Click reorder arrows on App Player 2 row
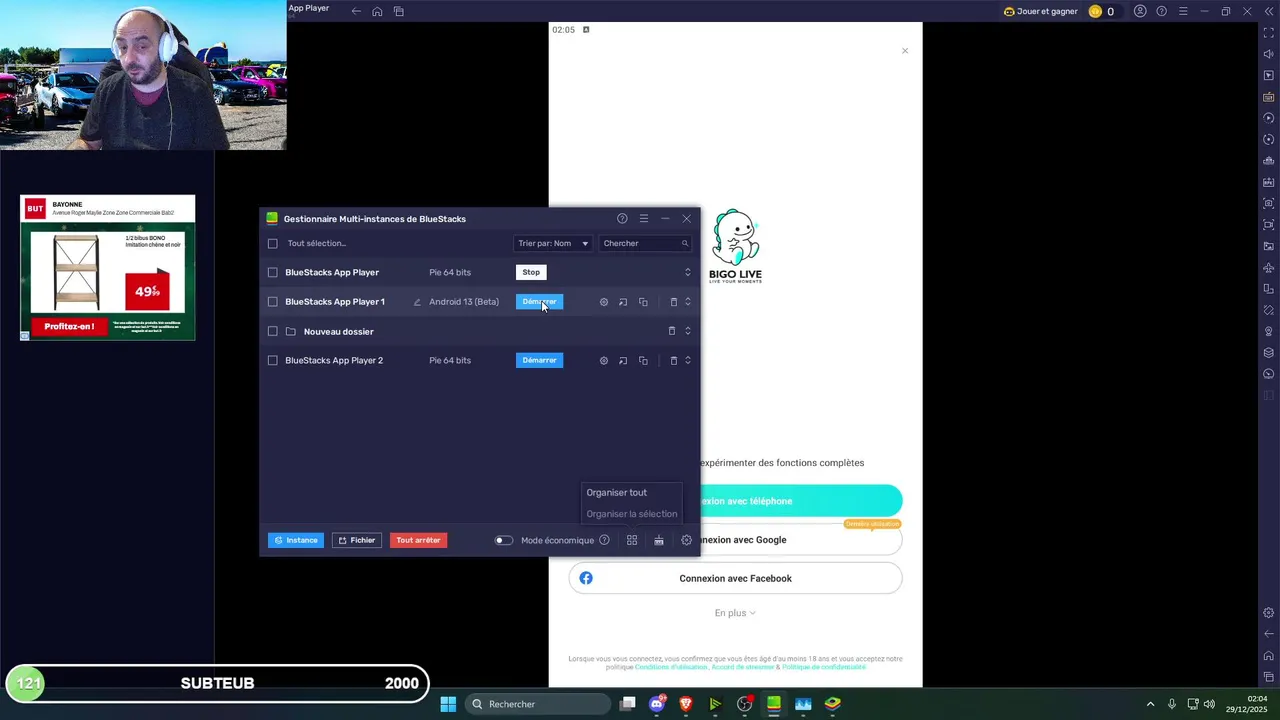The height and width of the screenshot is (720, 1280). point(687,361)
